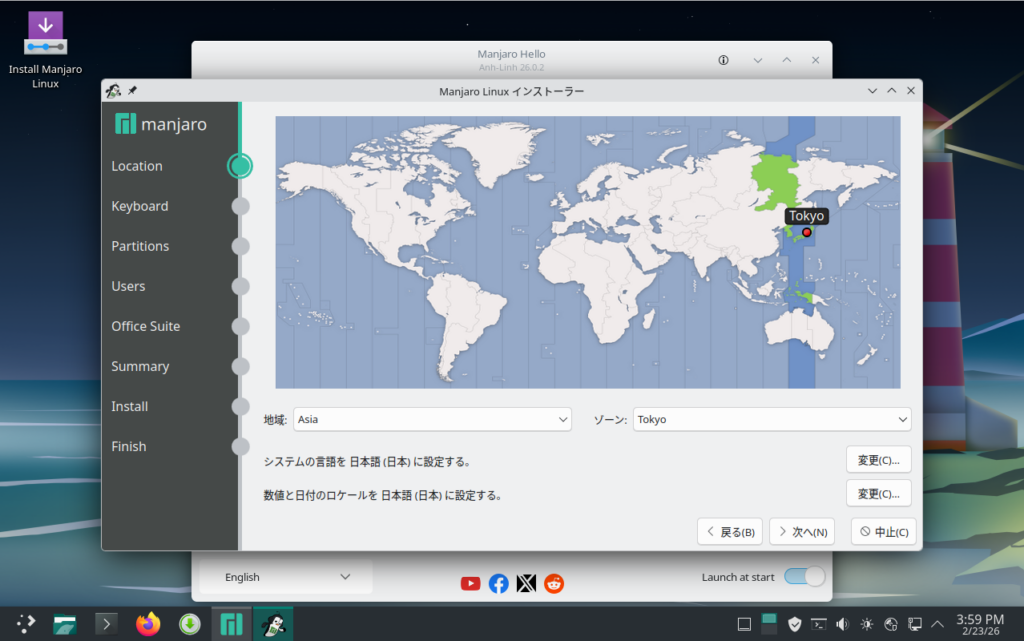Toggle the Launch at start switch
This screenshot has height=641, width=1024.
click(804, 577)
